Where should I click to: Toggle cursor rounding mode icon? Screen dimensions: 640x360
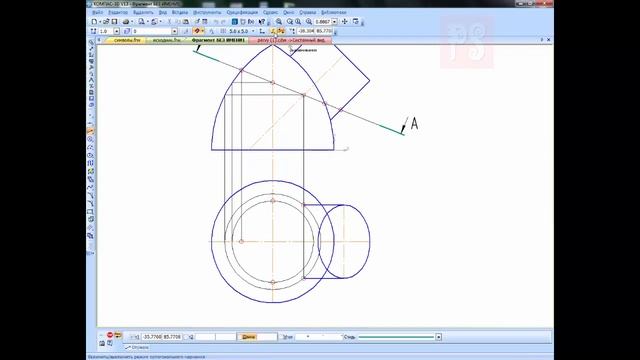pyautogui.click(x=281, y=31)
